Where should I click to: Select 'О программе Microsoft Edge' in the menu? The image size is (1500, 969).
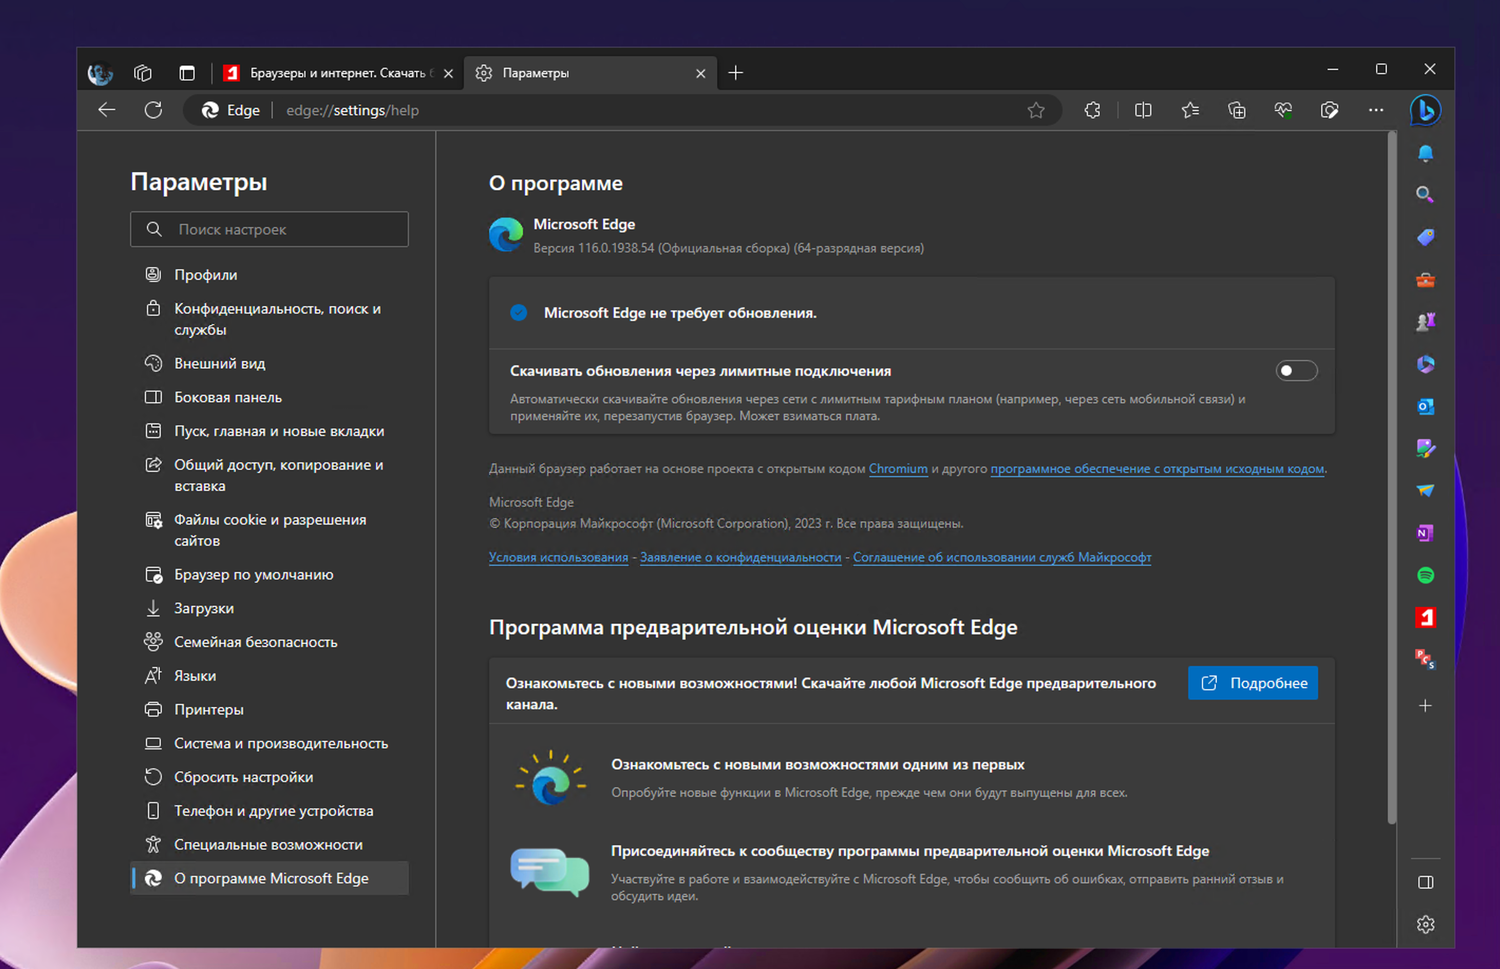(269, 878)
